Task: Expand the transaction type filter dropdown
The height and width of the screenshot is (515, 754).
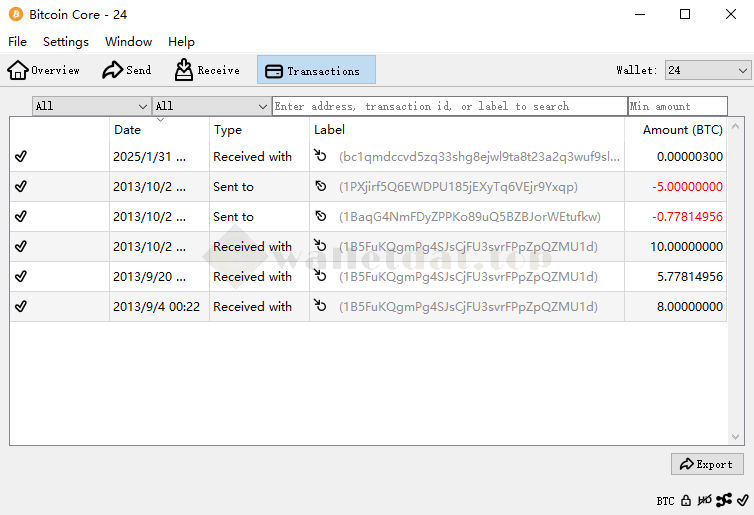Action: [x=211, y=106]
